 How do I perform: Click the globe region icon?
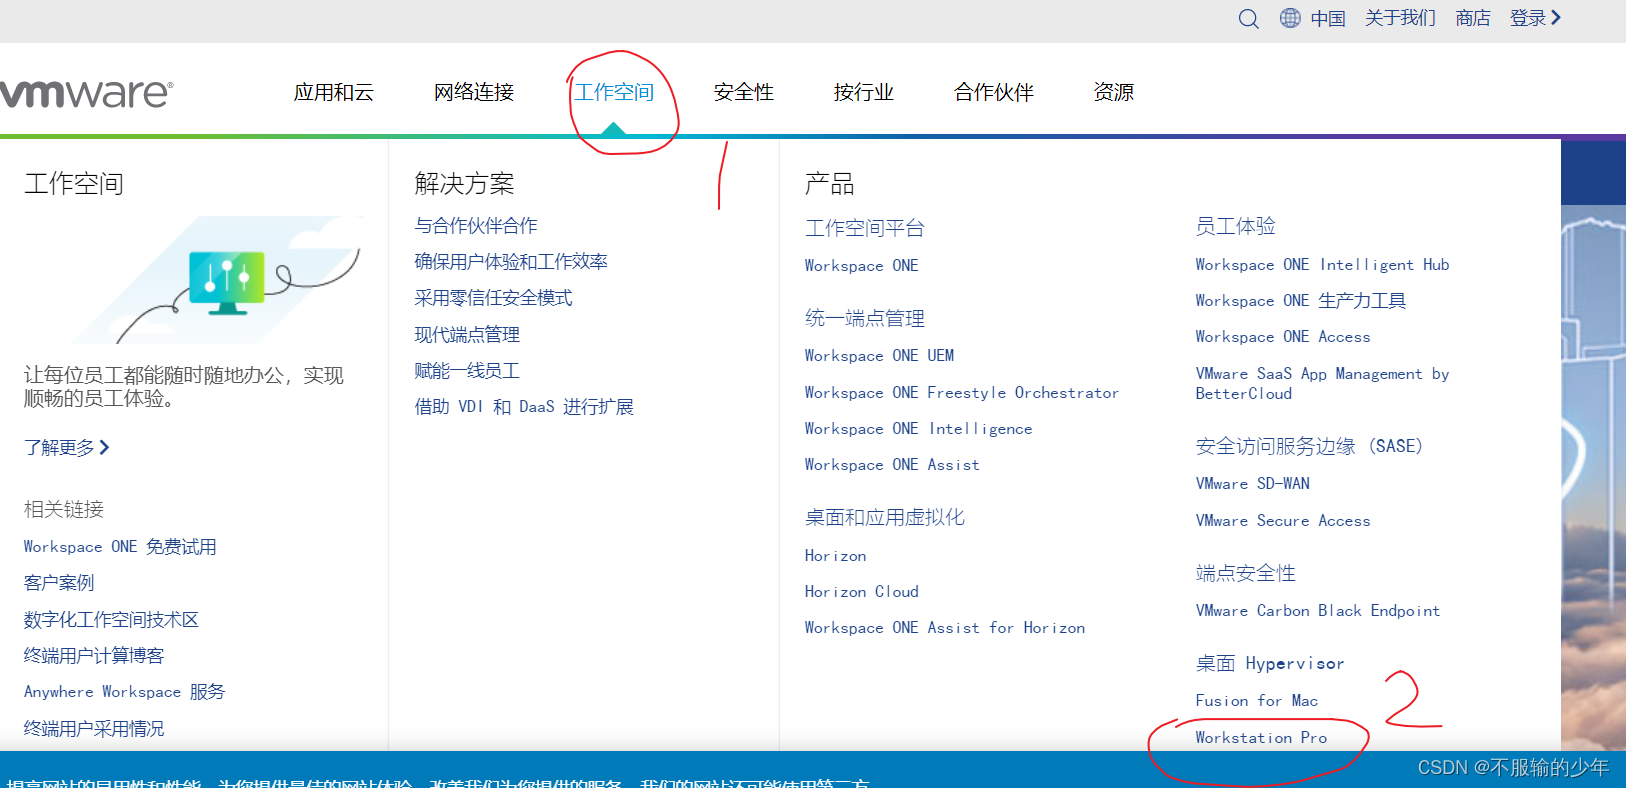point(1290,18)
